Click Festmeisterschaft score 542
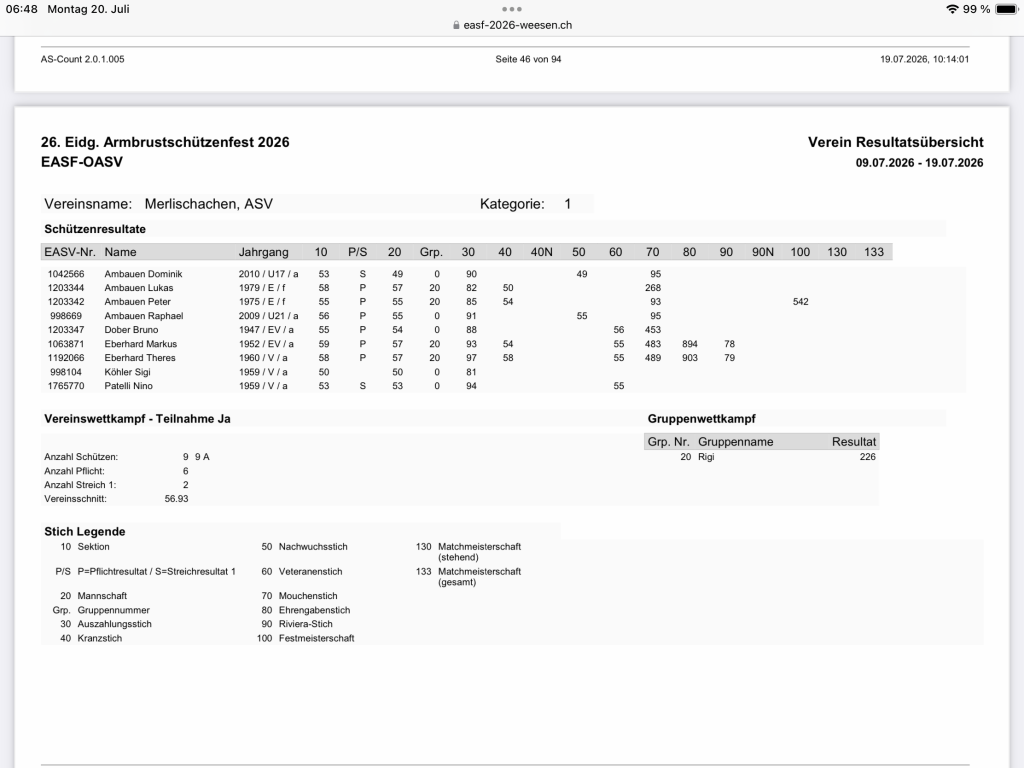This screenshot has height=768, width=1024. 801,302
